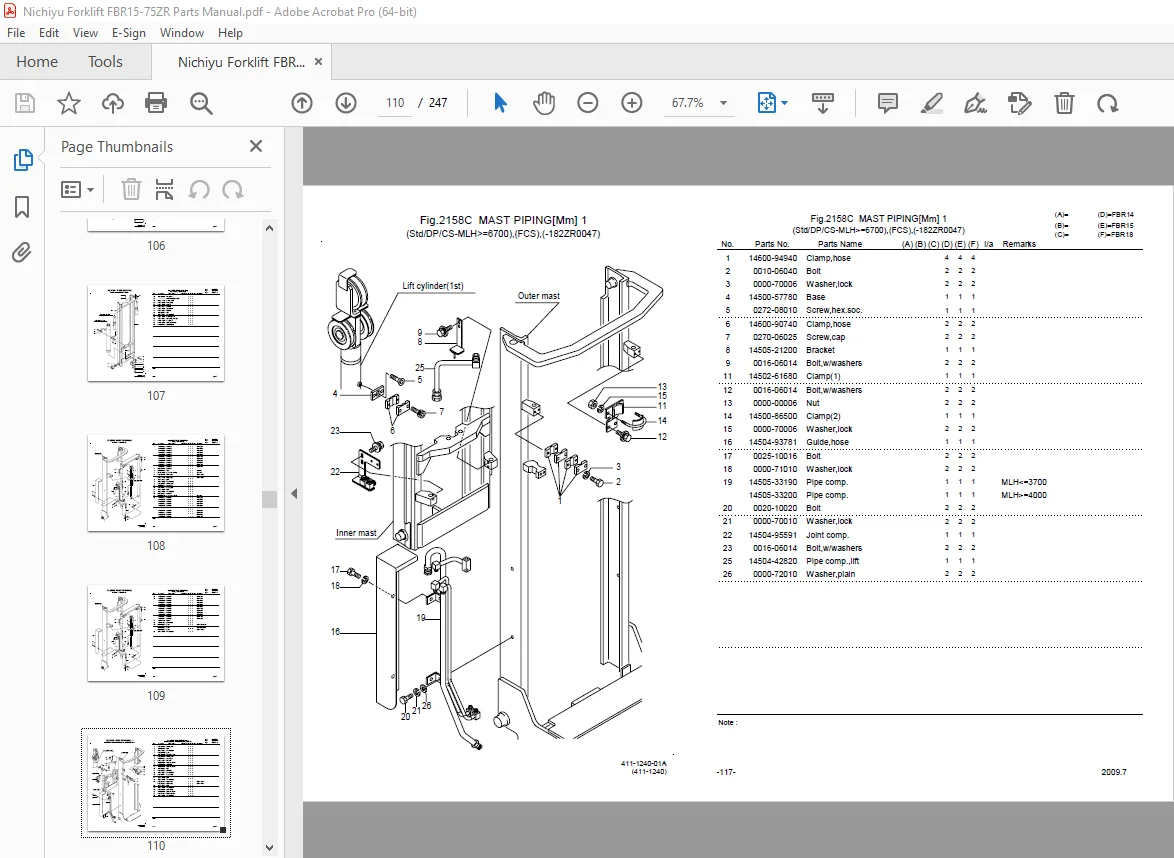1174x858 pixels.
Task: Open the File menu
Action: pos(16,33)
